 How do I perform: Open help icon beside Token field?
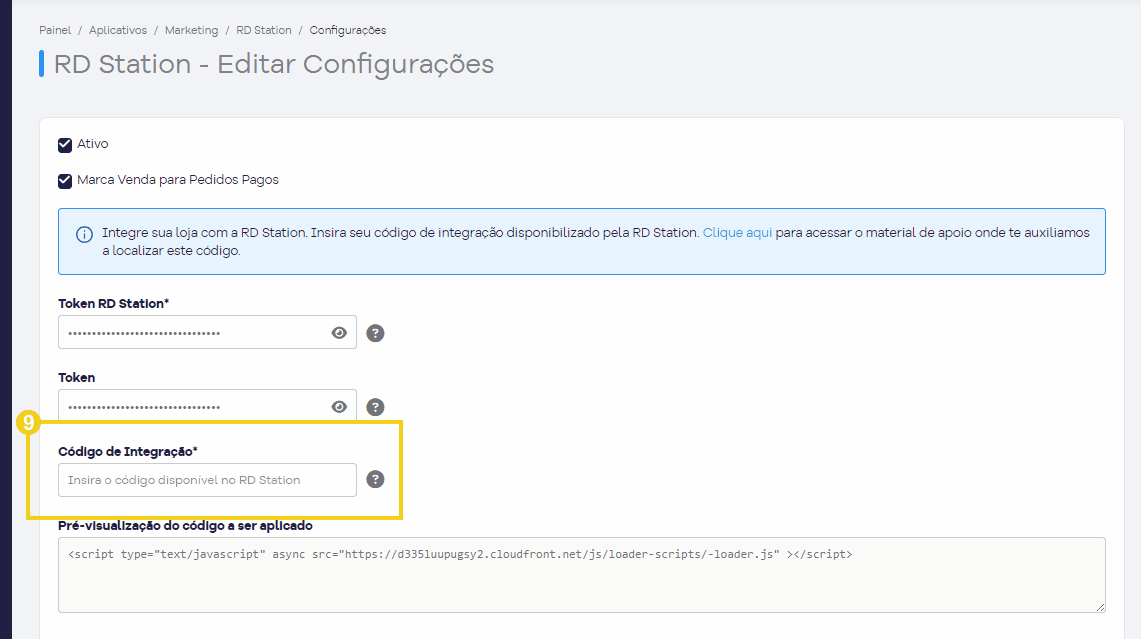tap(375, 407)
